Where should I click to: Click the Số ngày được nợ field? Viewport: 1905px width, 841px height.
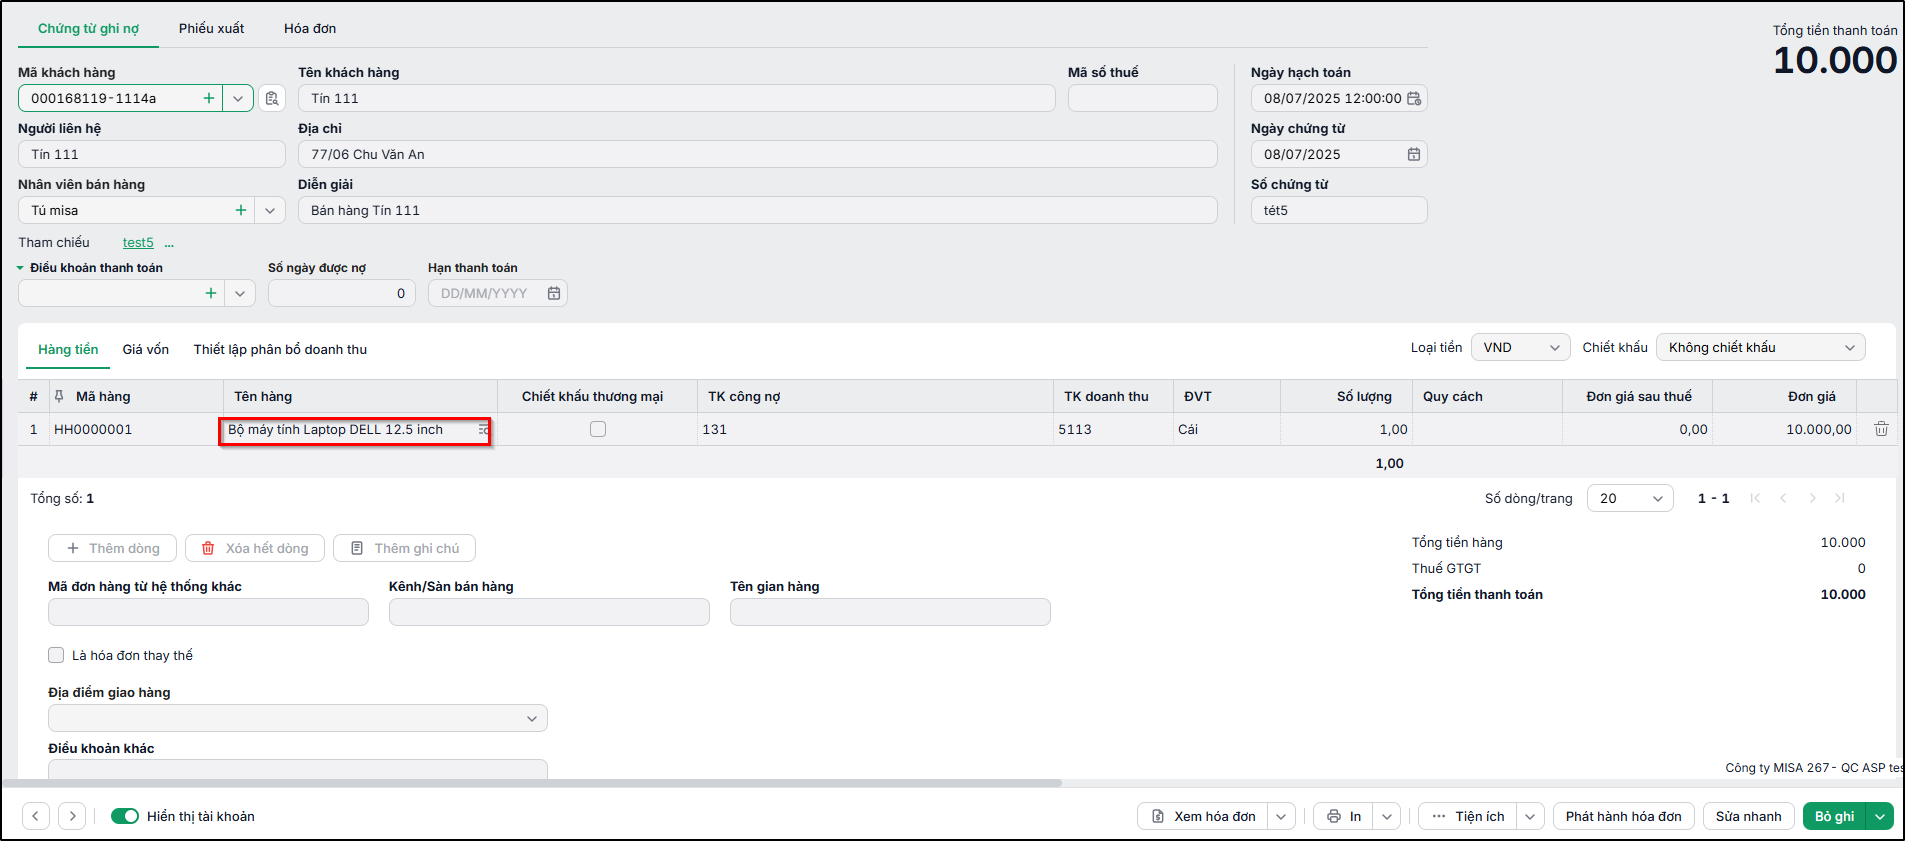point(342,293)
